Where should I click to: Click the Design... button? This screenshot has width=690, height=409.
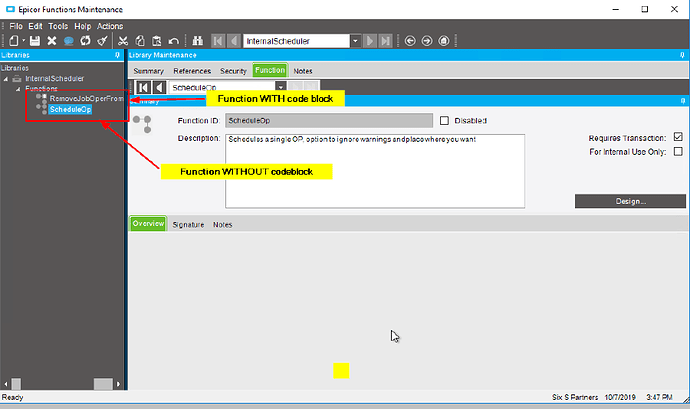(630, 201)
